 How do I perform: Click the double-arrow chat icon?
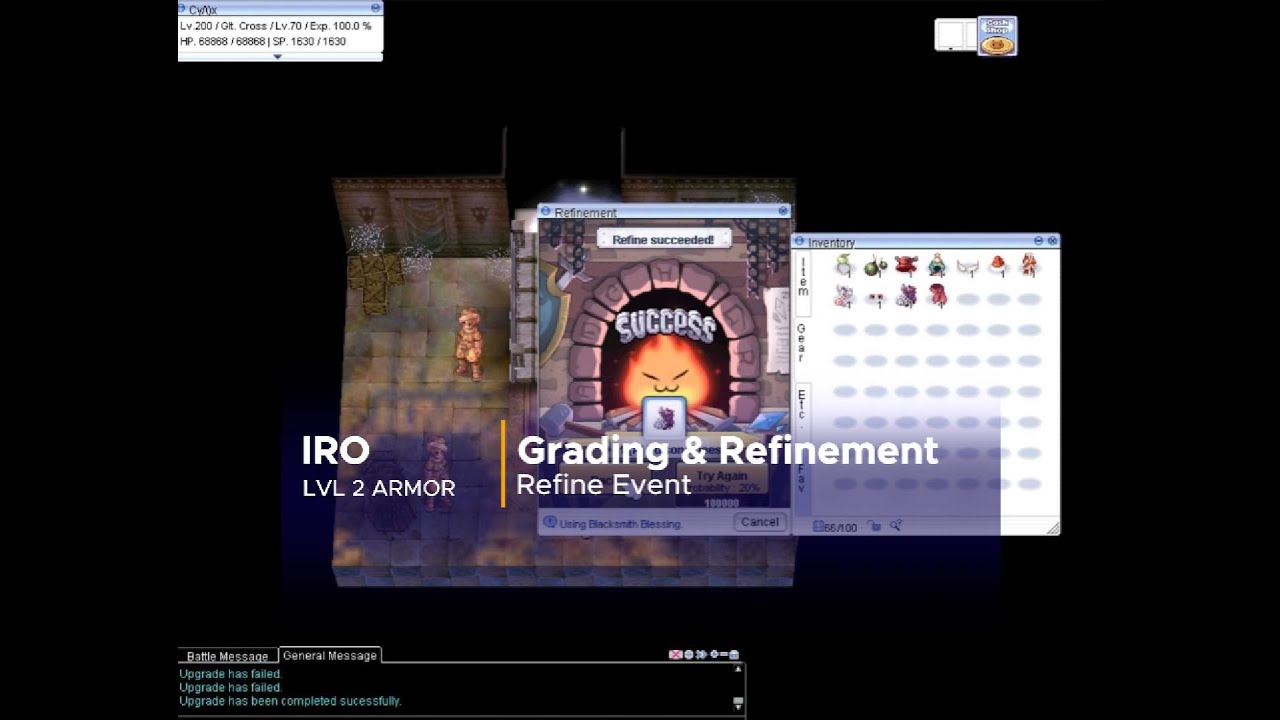pos(700,655)
